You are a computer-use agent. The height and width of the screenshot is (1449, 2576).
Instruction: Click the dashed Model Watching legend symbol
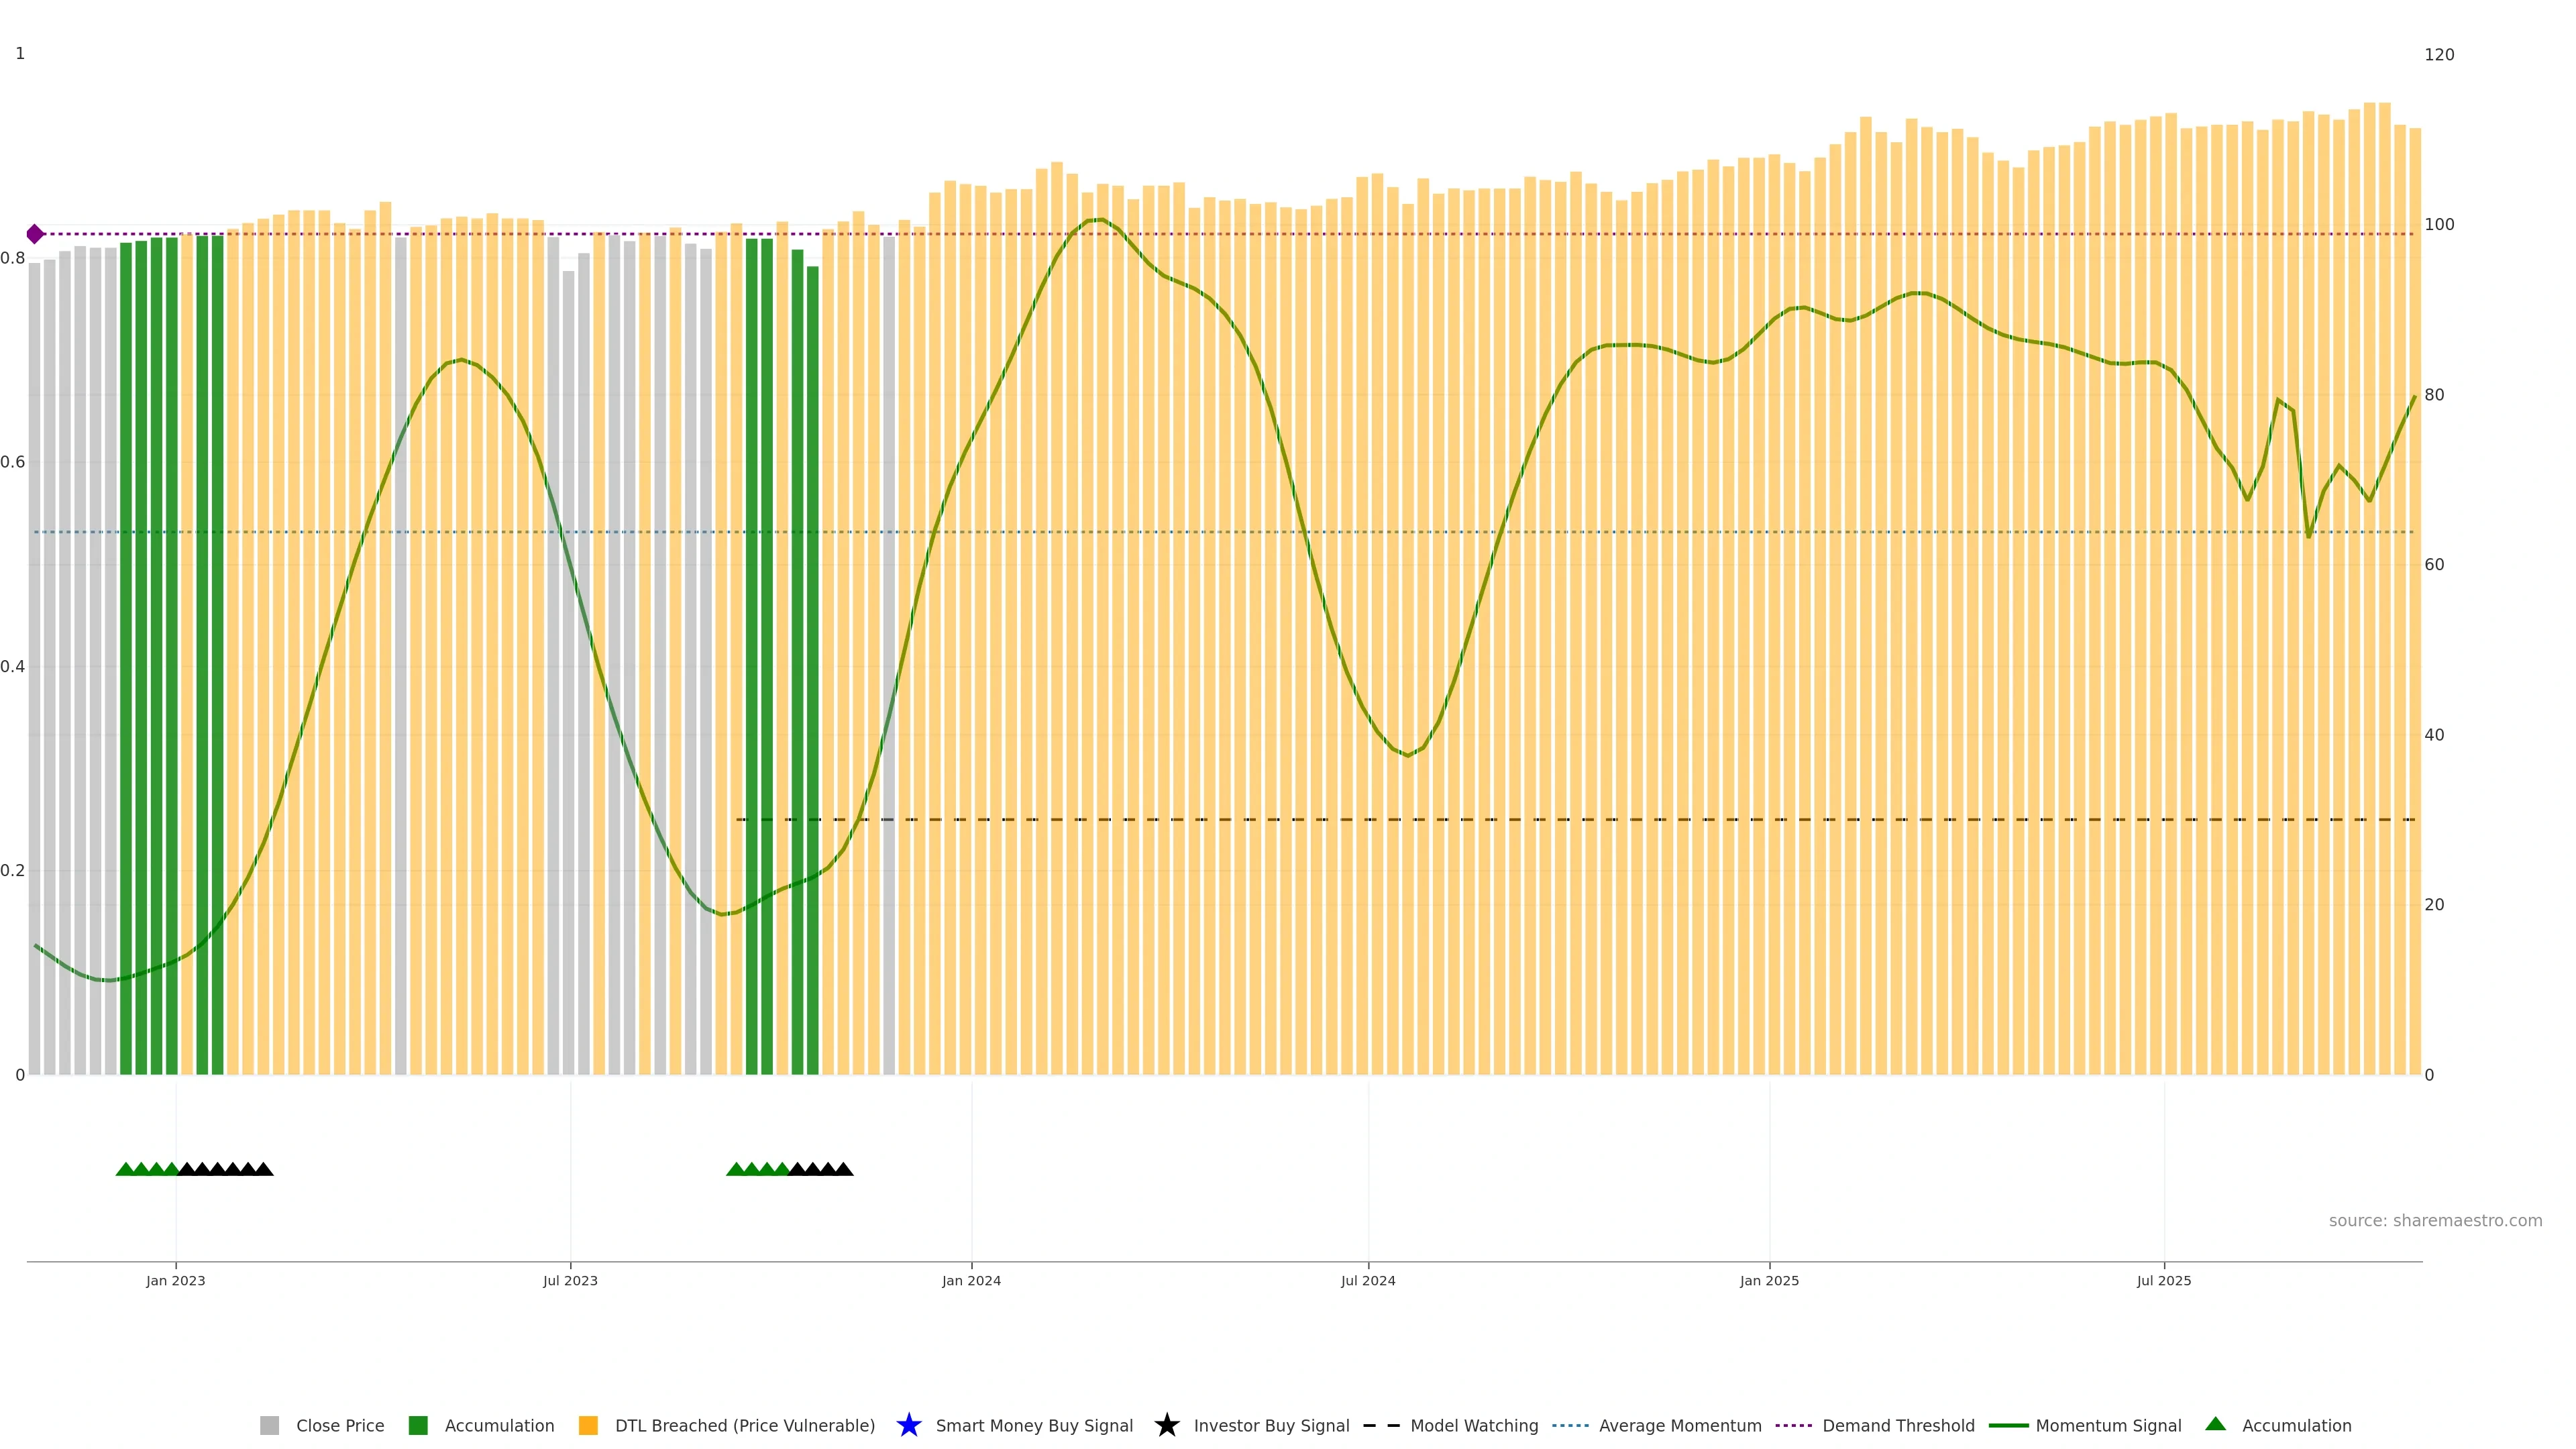coord(1381,1426)
